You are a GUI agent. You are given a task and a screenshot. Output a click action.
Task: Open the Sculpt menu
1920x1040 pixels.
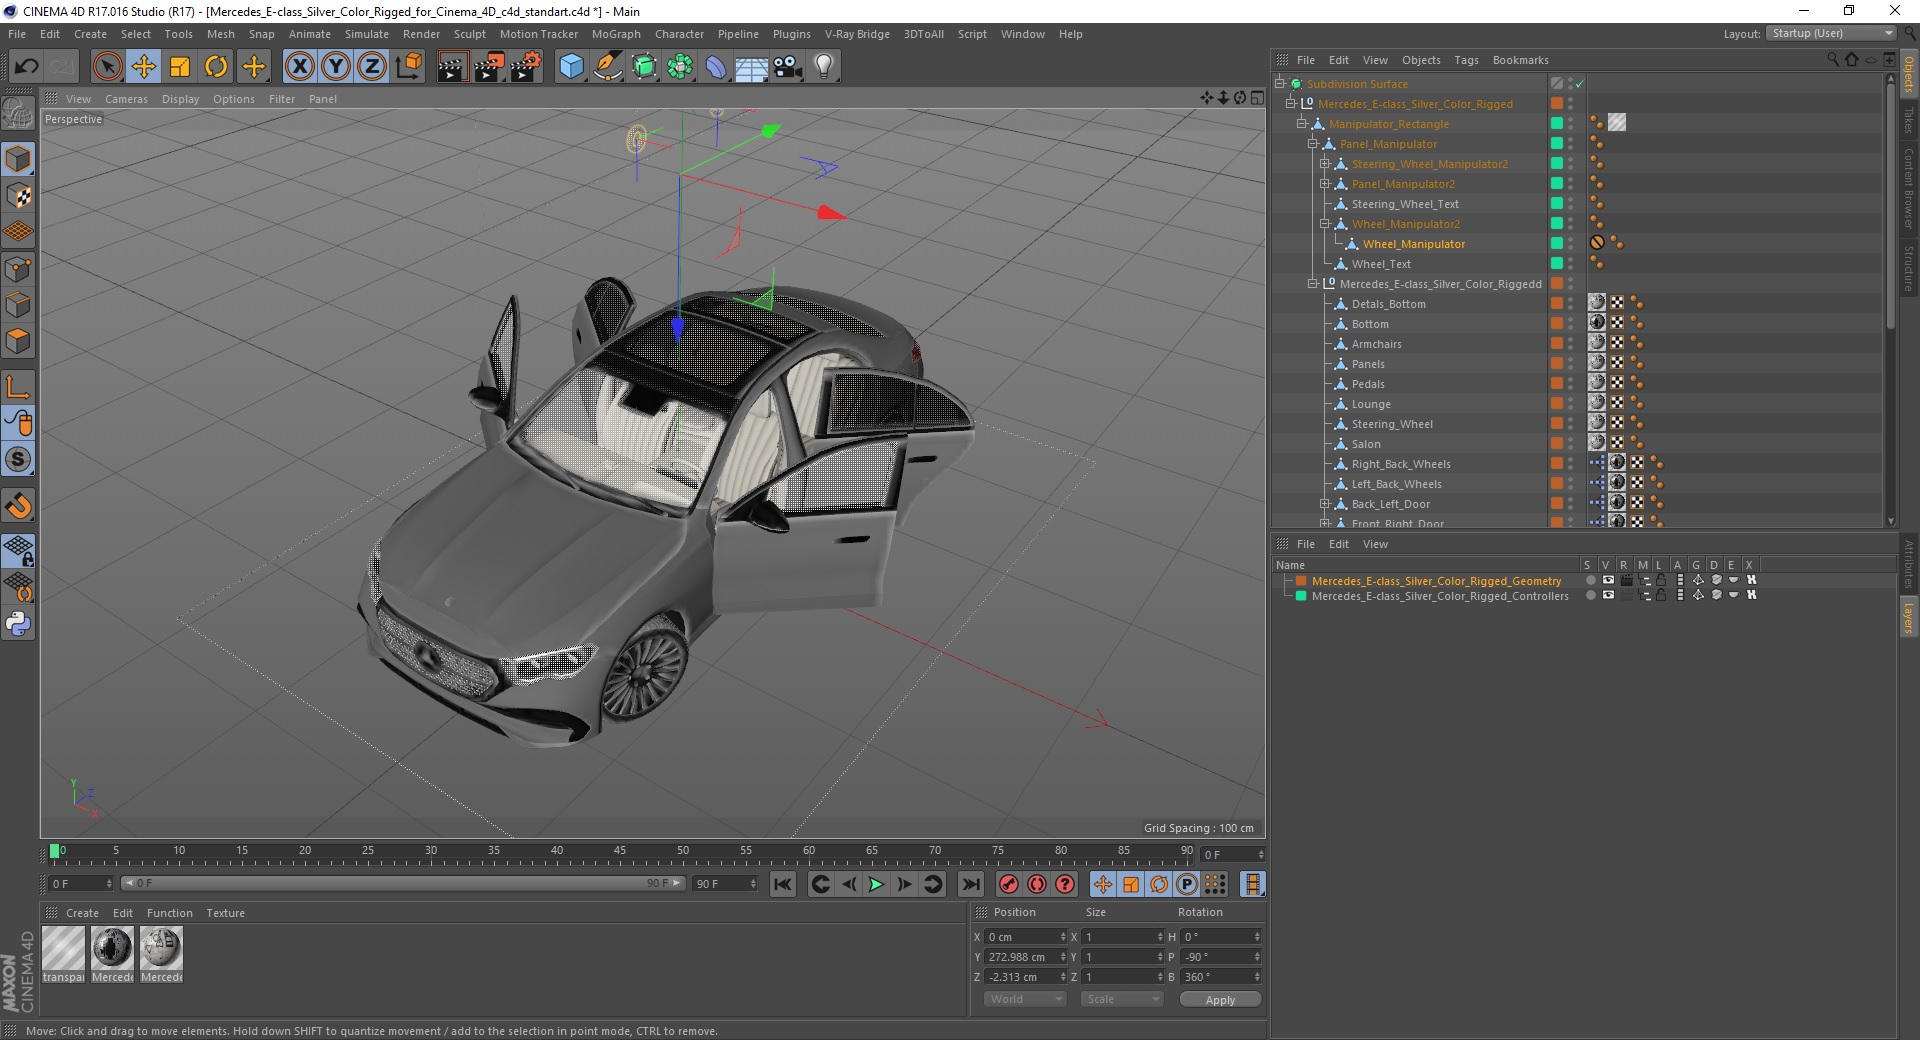click(469, 34)
